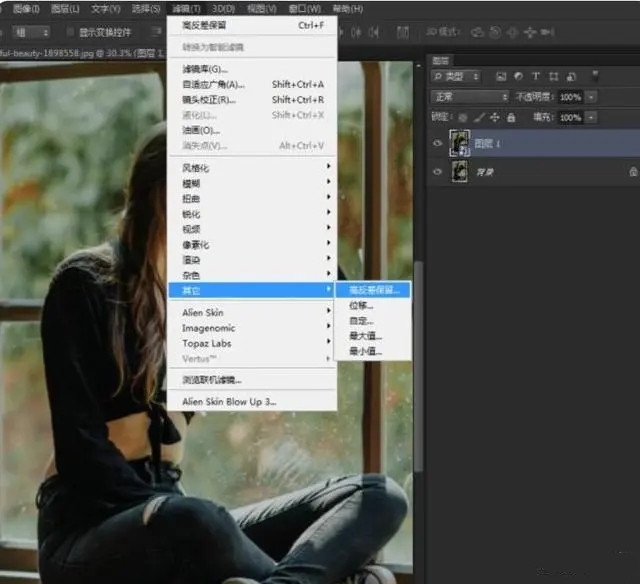Open the 正常 blend mode dropdown

(x=470, y=97)
